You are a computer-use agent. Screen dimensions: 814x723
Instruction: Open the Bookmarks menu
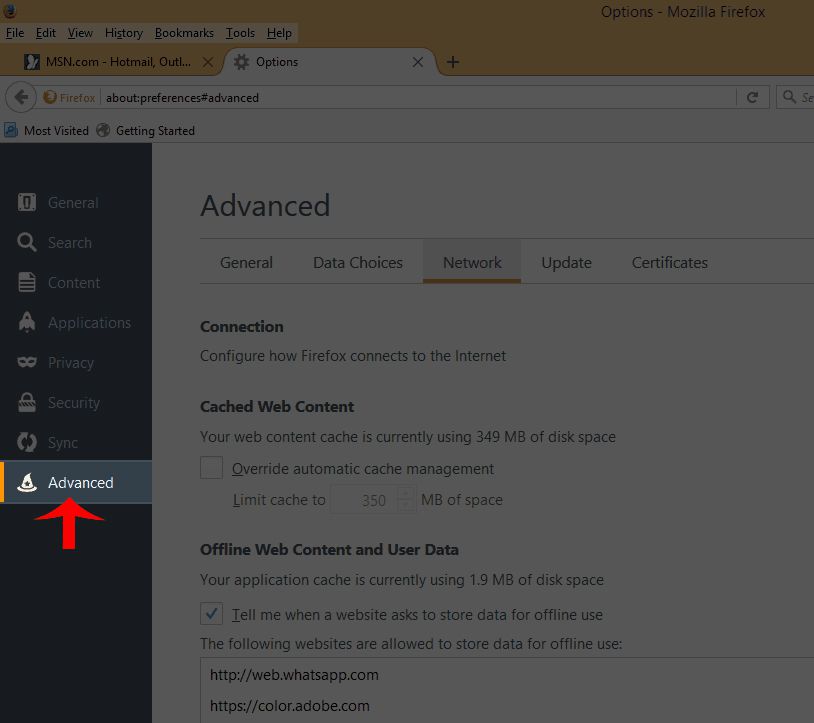pos(184,33)
